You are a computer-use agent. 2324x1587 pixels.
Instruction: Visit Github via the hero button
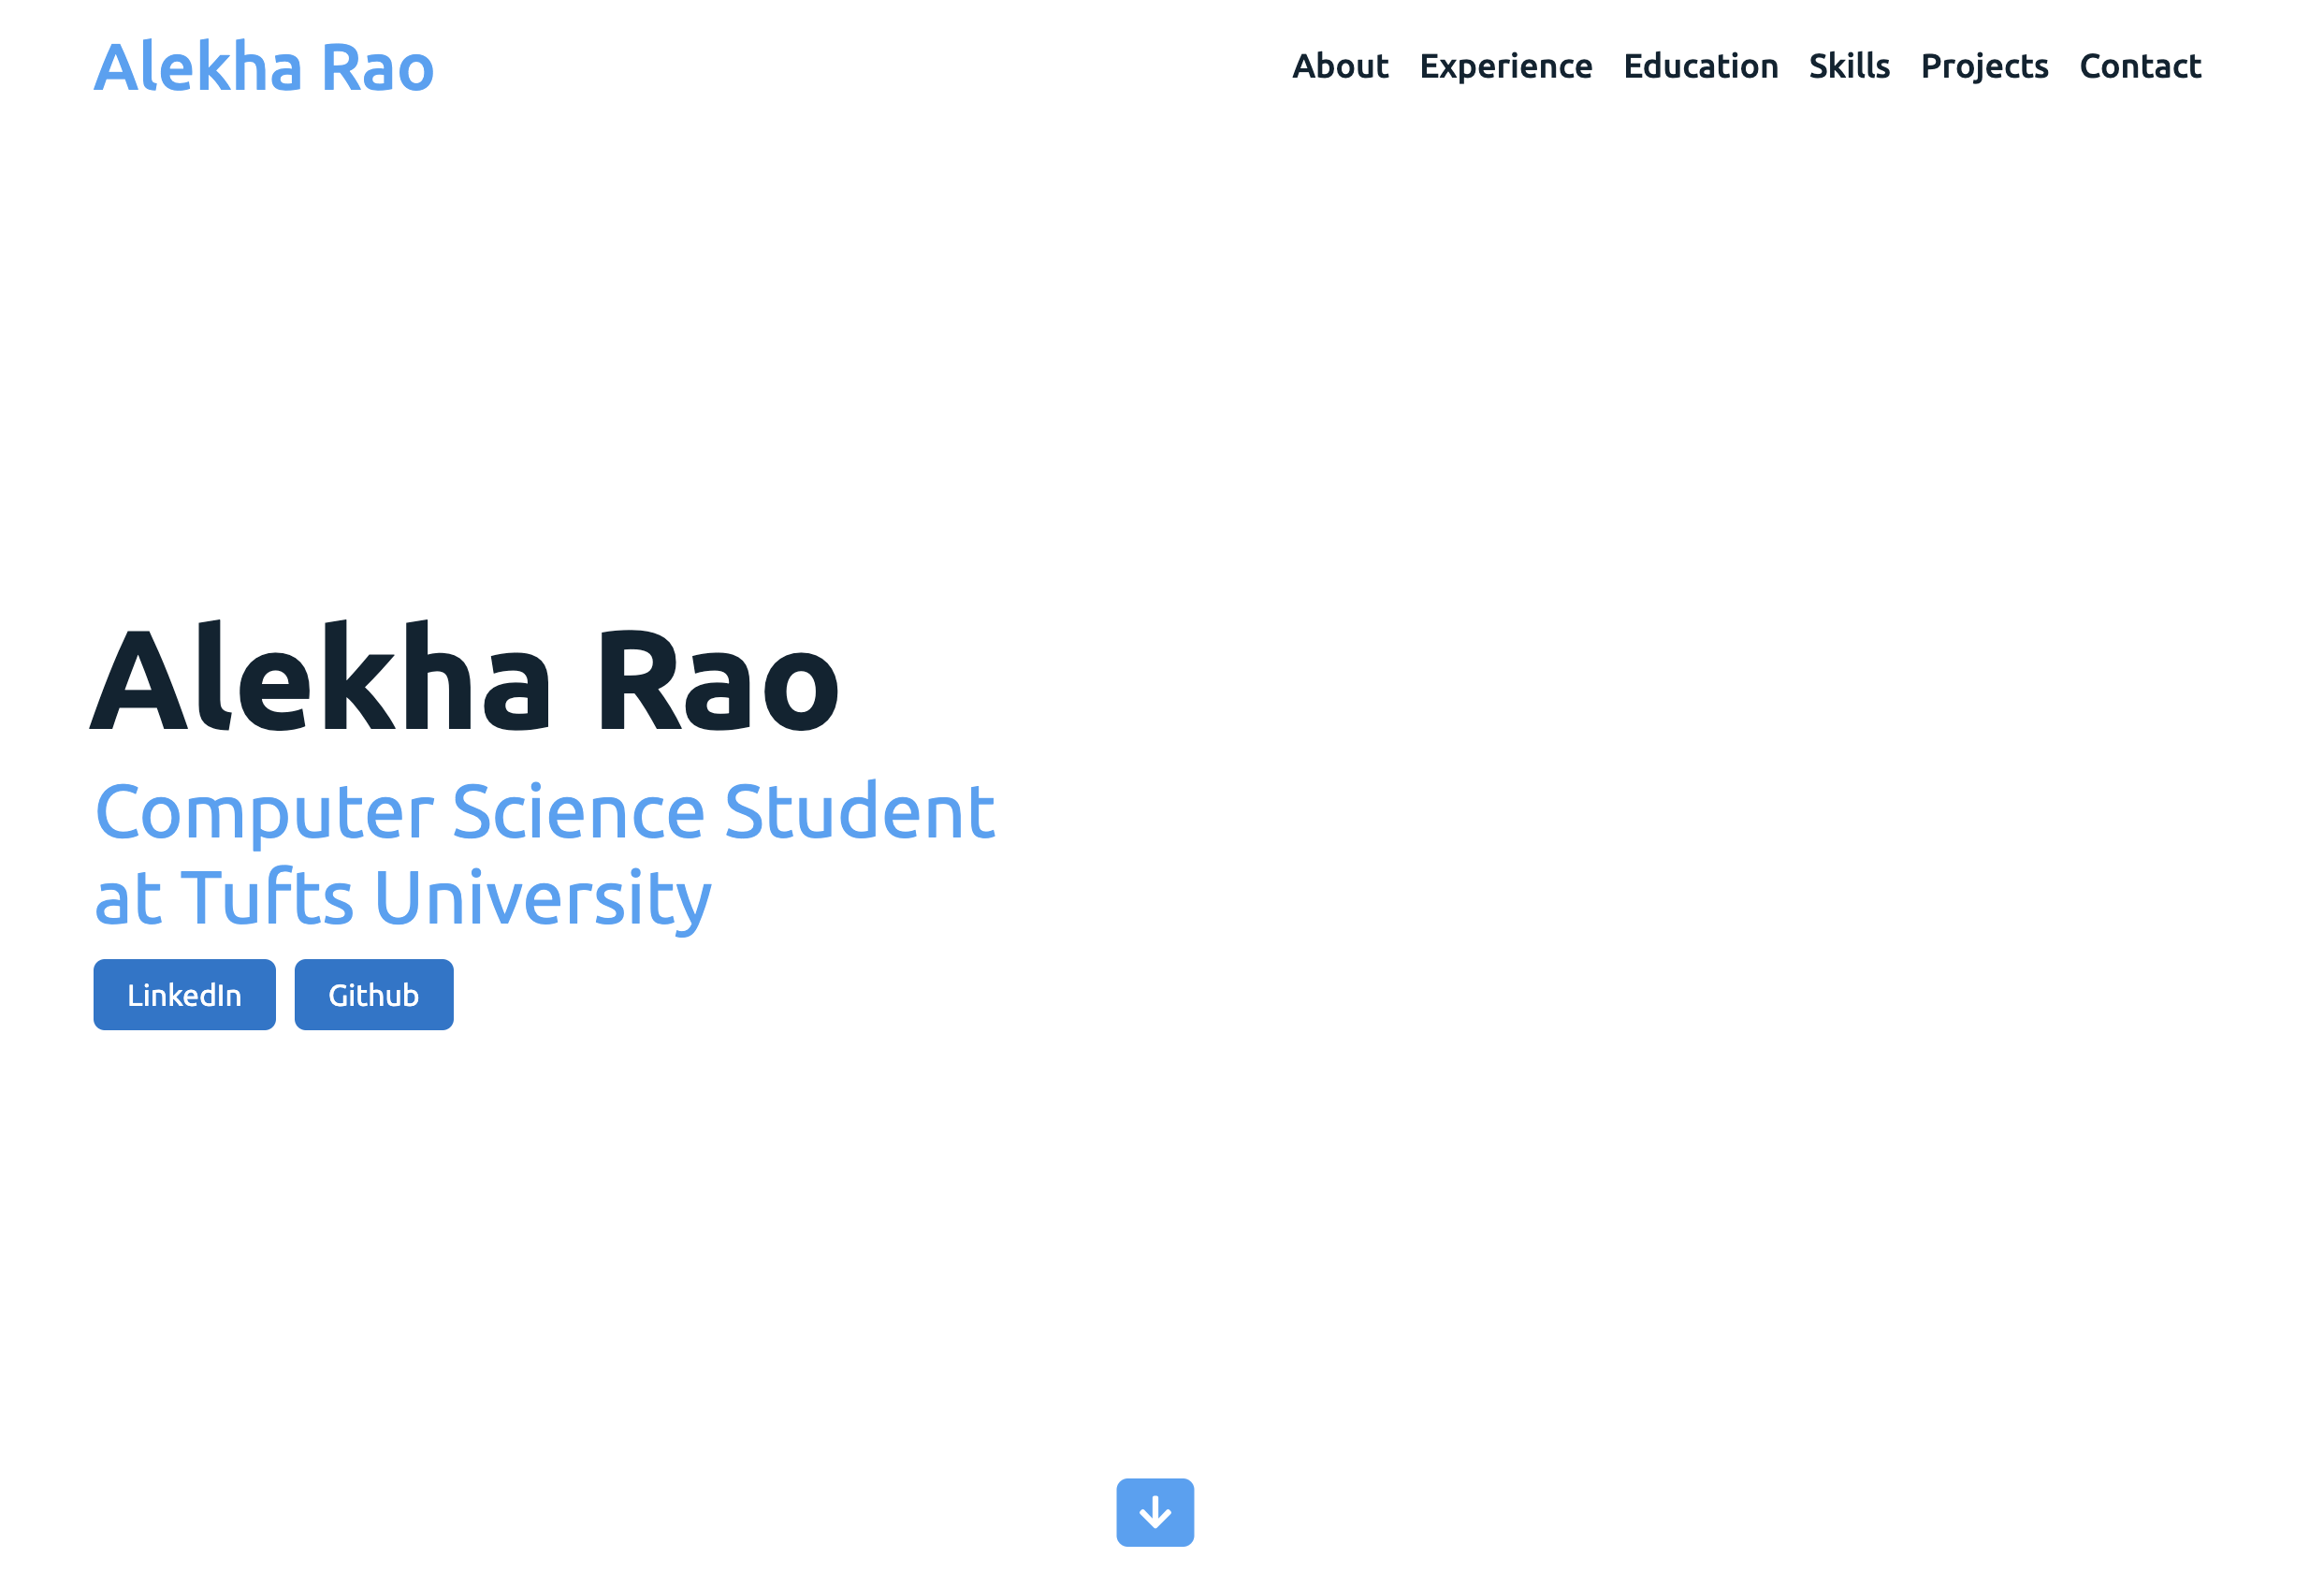pyautogui.click(x=373, y=995)
